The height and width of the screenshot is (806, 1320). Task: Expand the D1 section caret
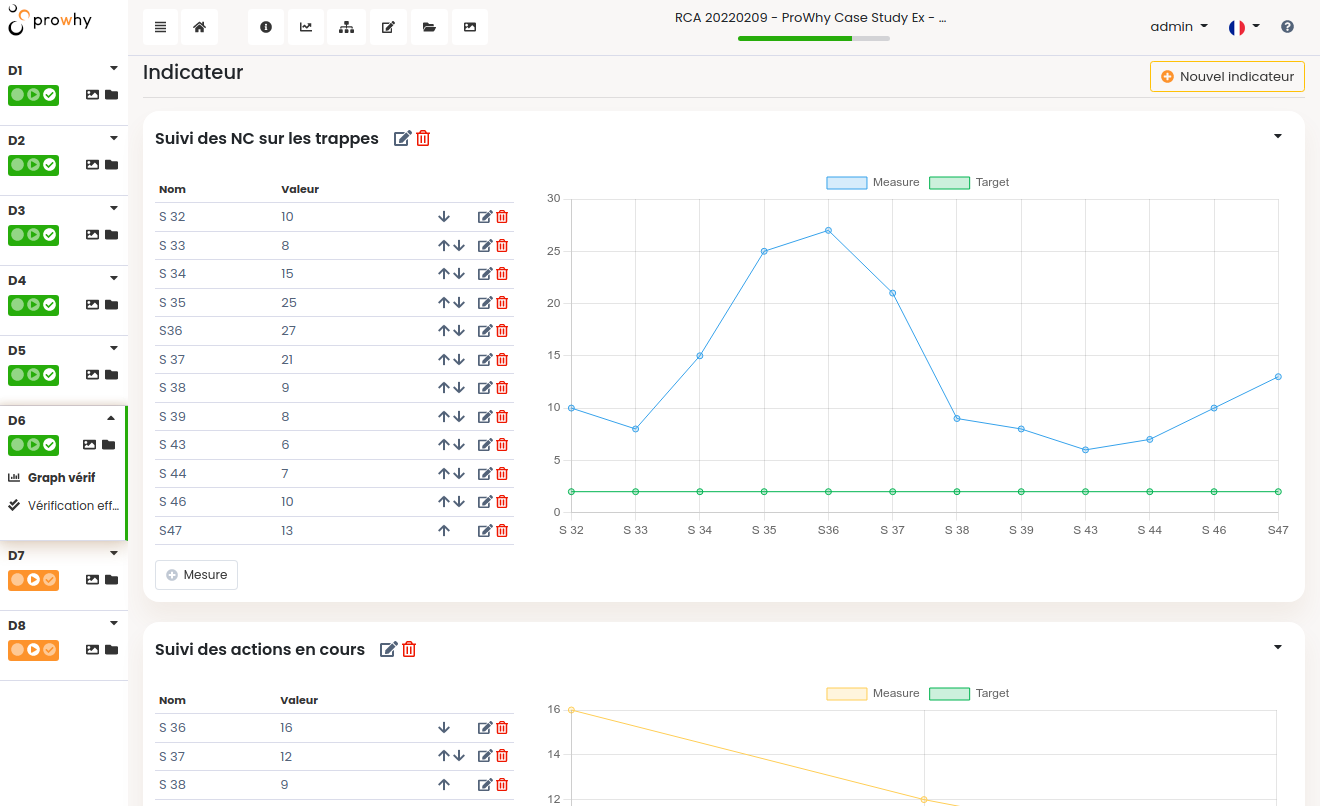pos(114,69)
